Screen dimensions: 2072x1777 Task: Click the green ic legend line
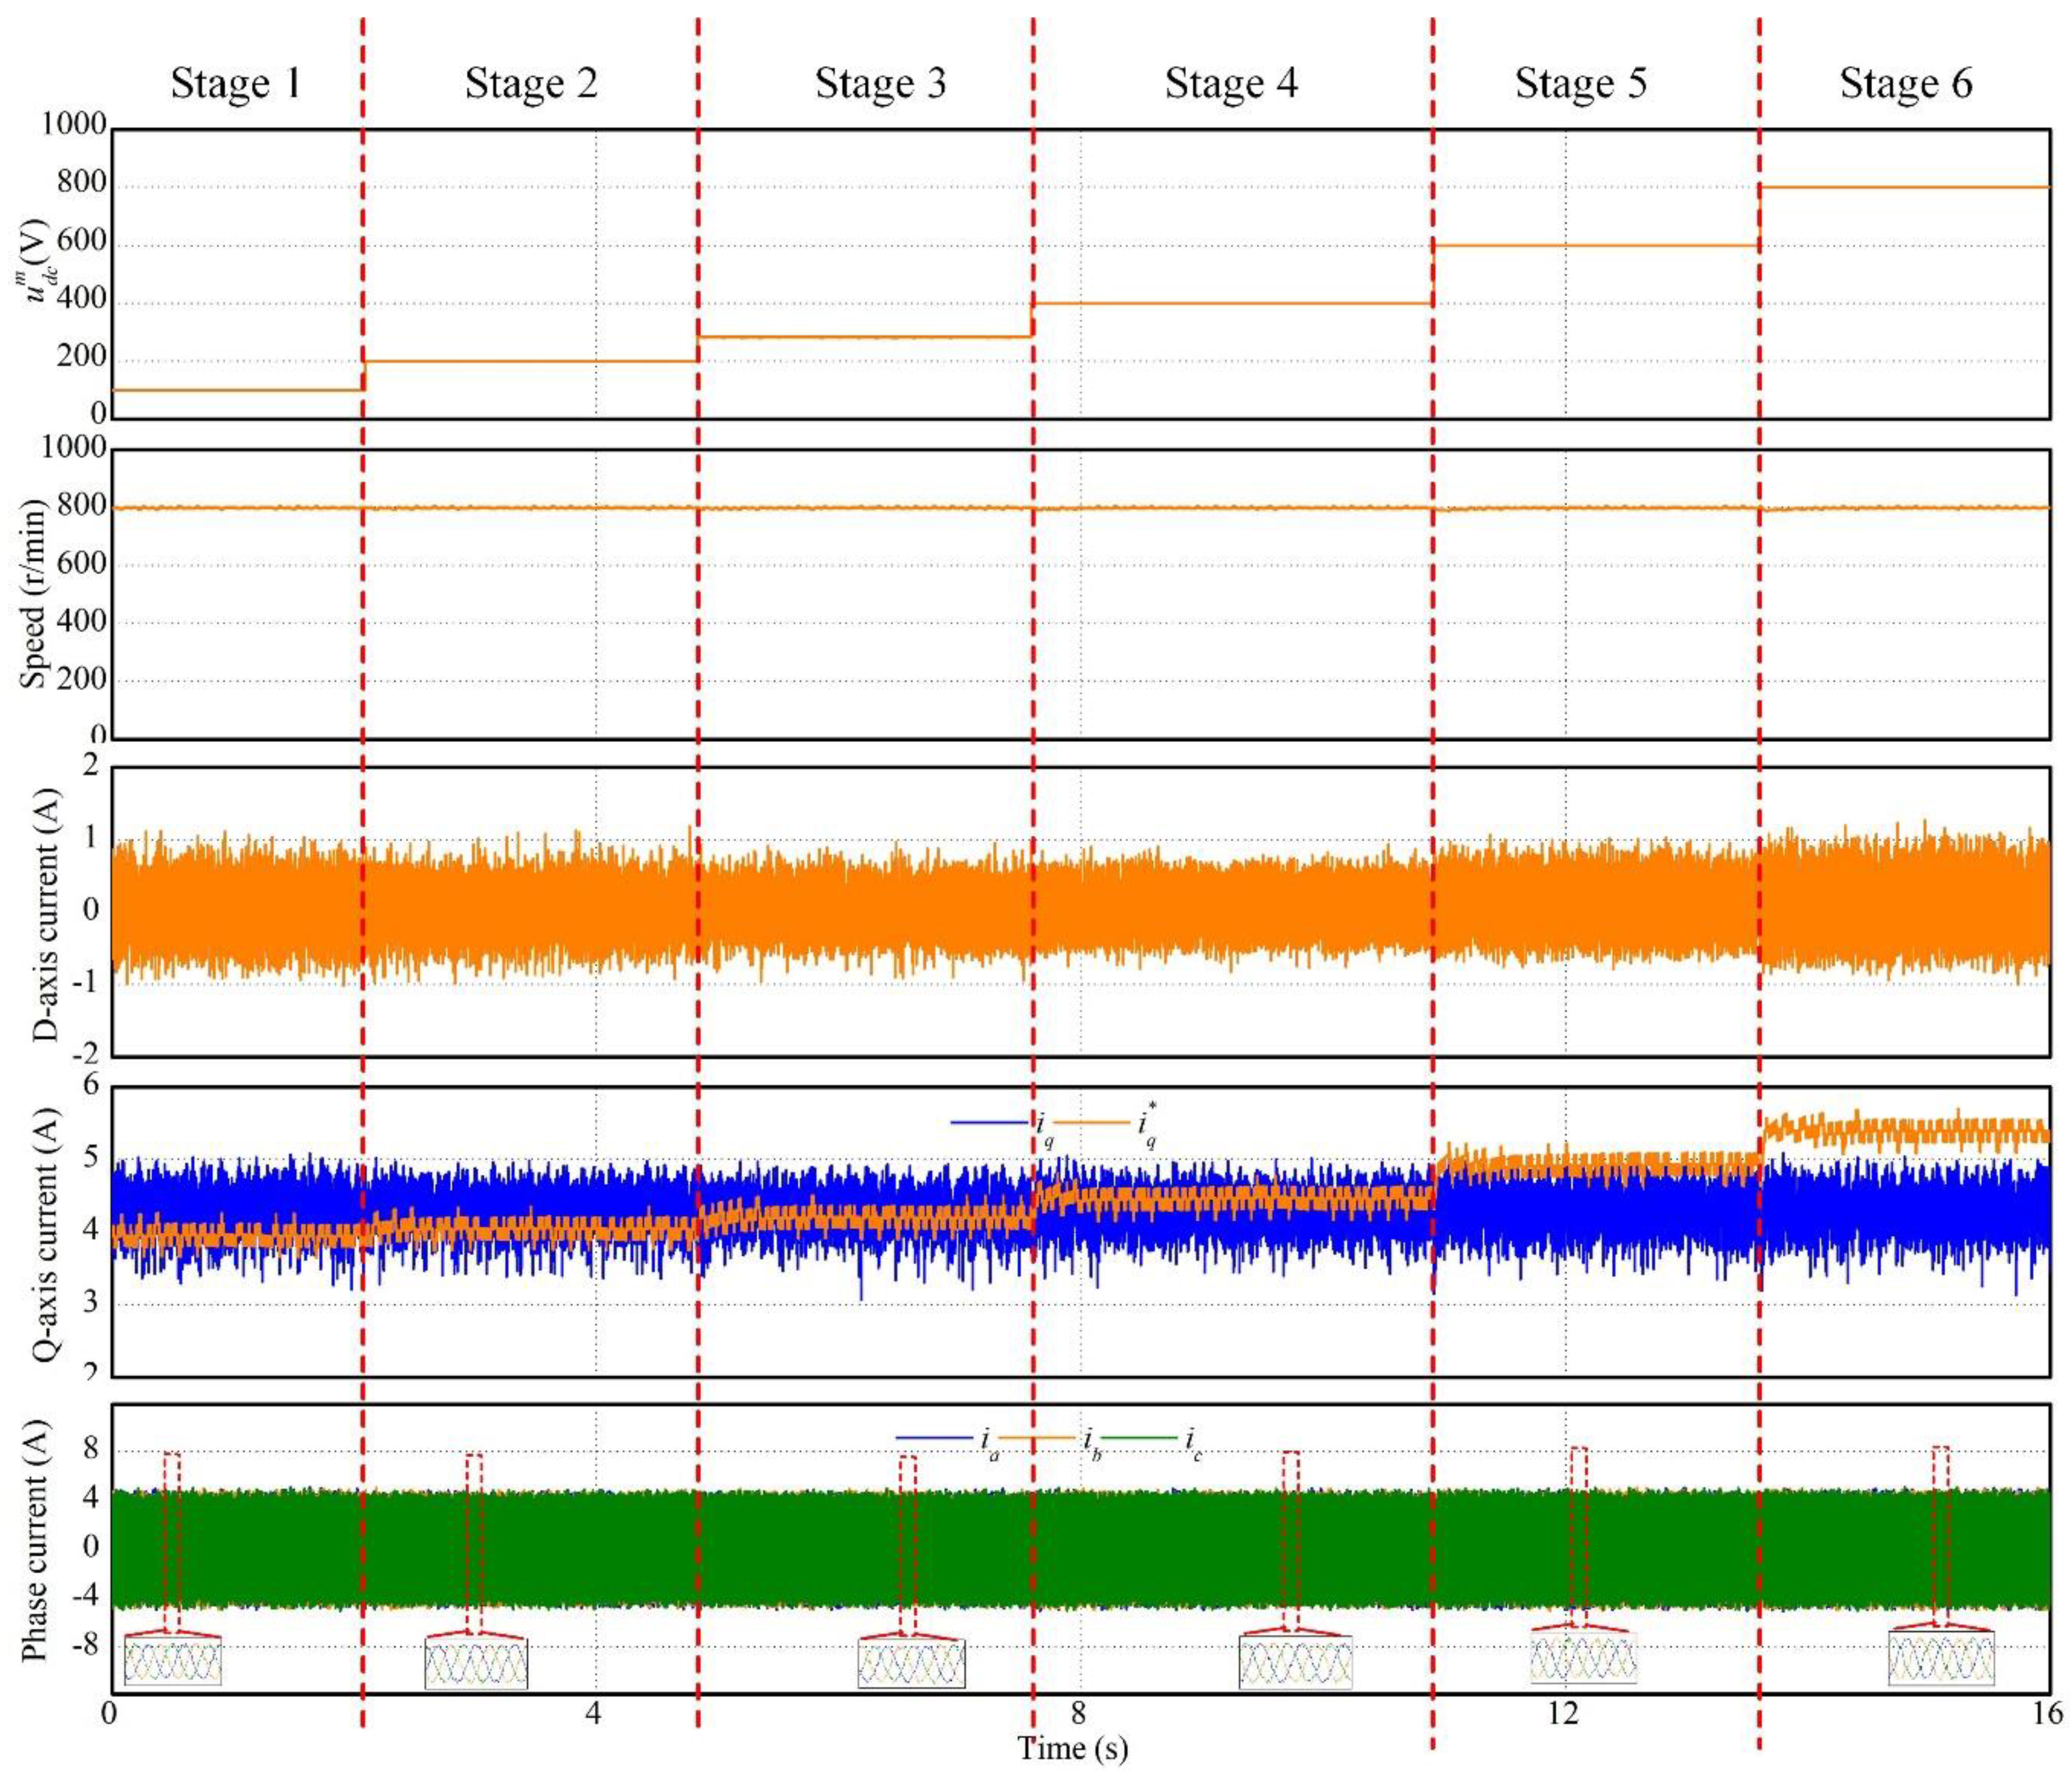point(1139,1438)
